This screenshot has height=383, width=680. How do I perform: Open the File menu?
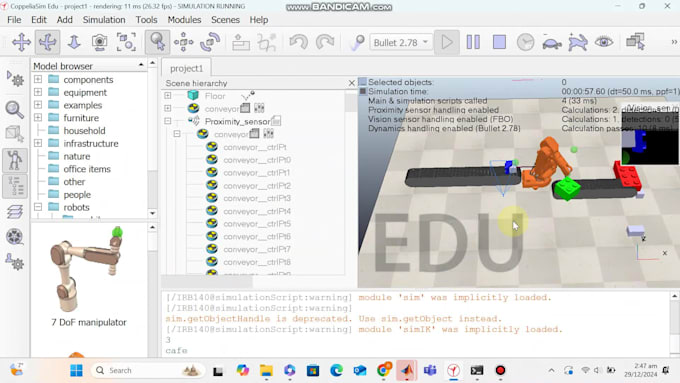pos(14,20)
